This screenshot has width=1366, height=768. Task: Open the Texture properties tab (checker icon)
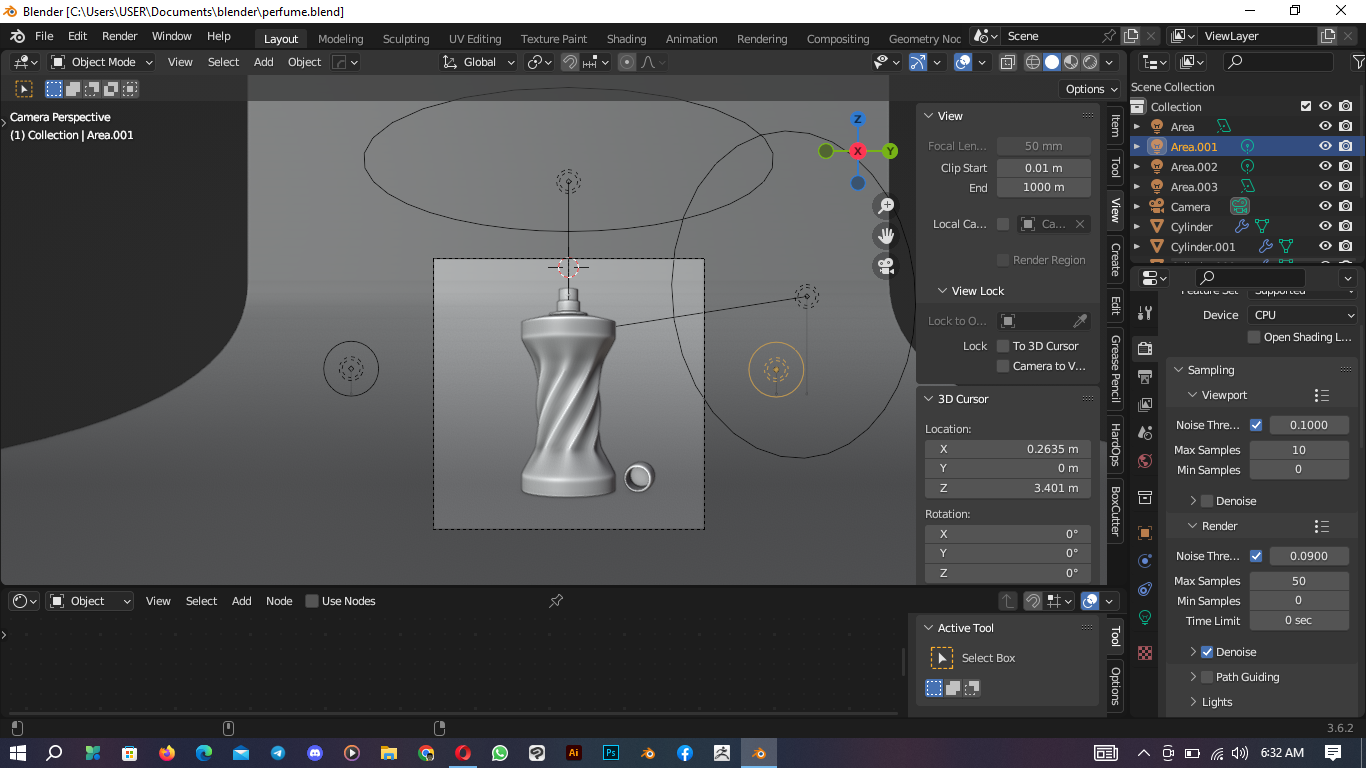[1145, 652]
